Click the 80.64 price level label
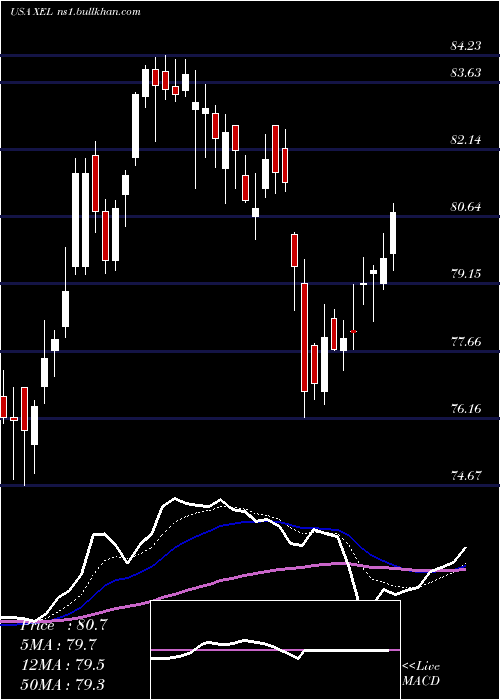 pos(466,207)
